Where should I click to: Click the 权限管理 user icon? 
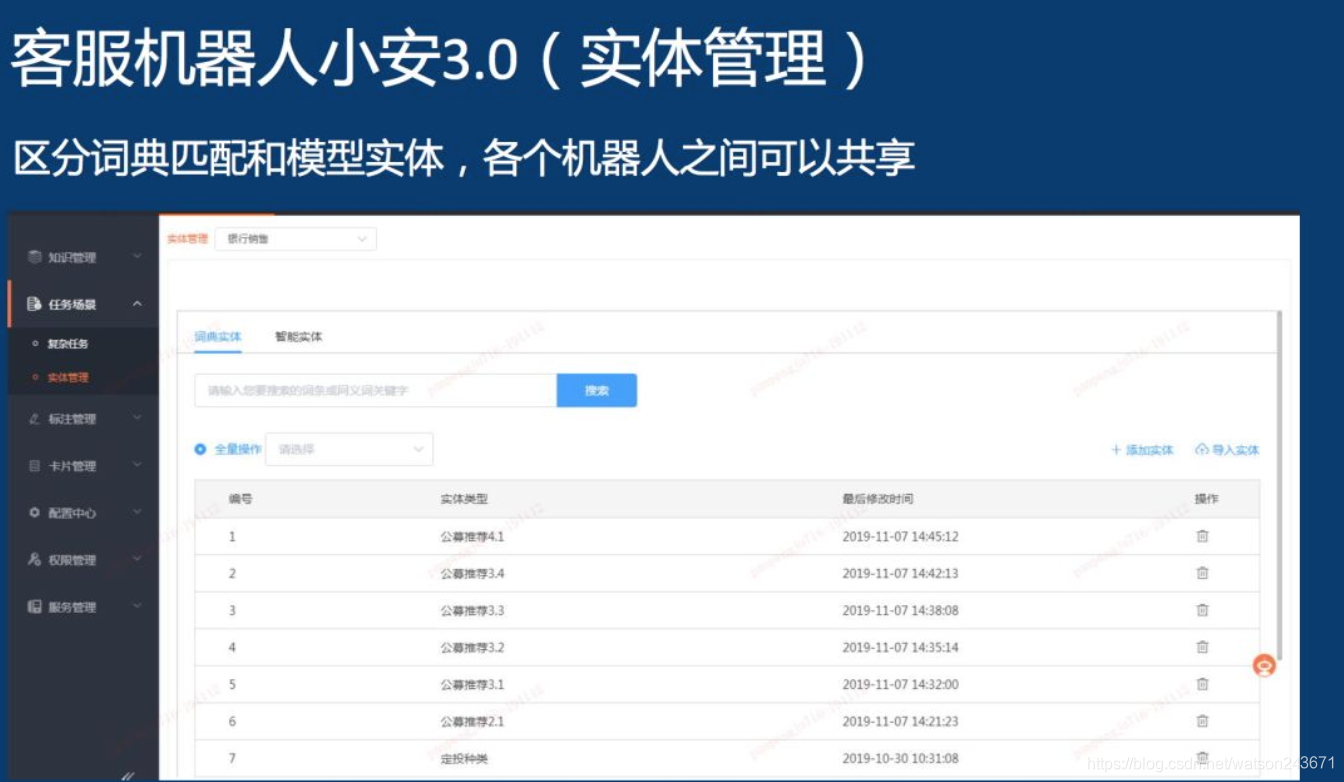point(35,560)
